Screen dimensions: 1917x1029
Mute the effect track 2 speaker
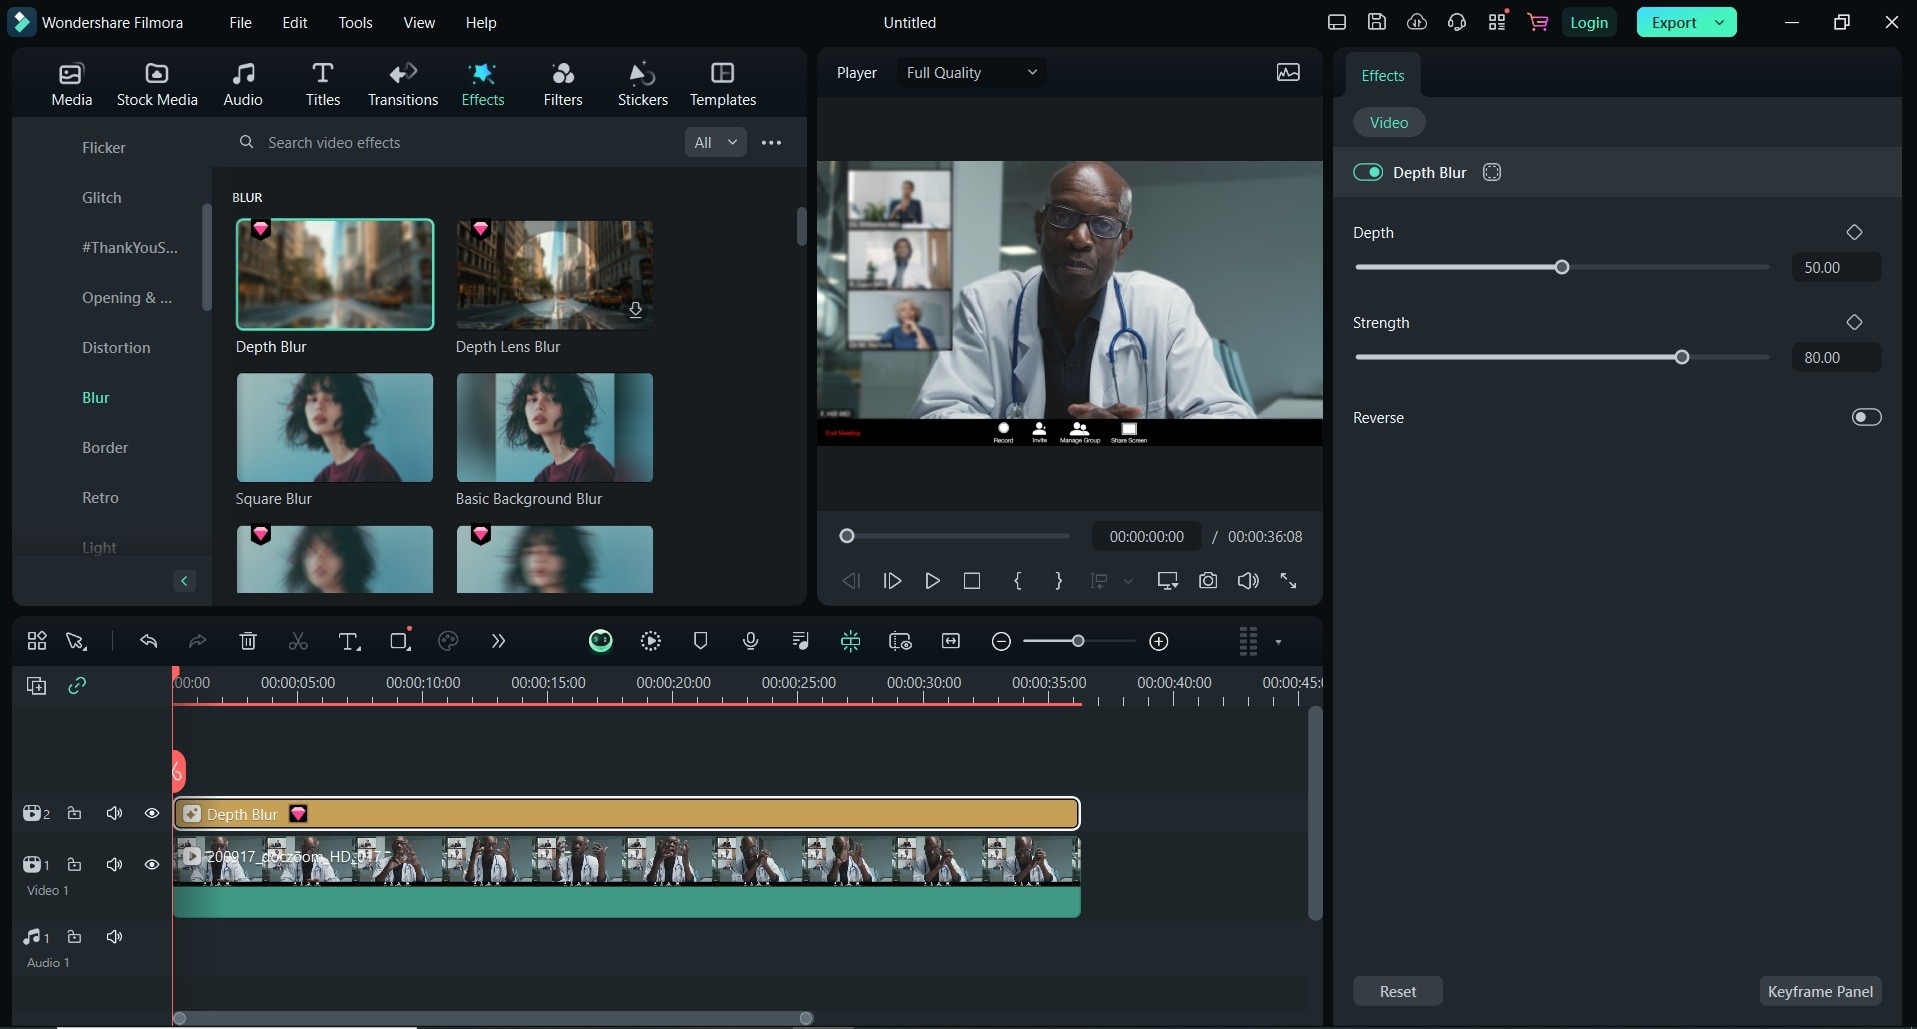(x=114, y=813)
